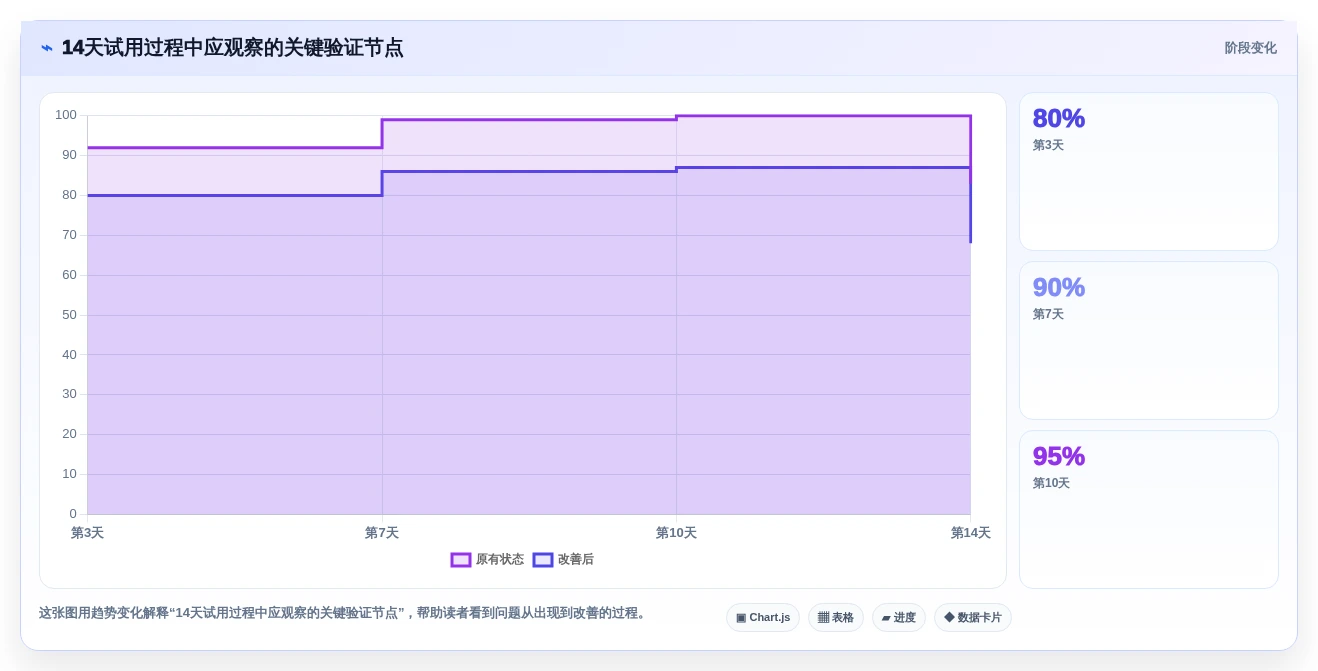Image resolution: width=1318 pixels, height=671 pixels.
Task: Click the 第3天 x-axis label
Action: tap(87, 533)
